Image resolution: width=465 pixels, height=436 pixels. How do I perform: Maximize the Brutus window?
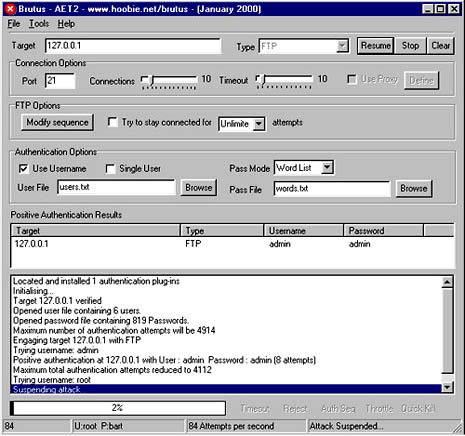coord(440,9)
